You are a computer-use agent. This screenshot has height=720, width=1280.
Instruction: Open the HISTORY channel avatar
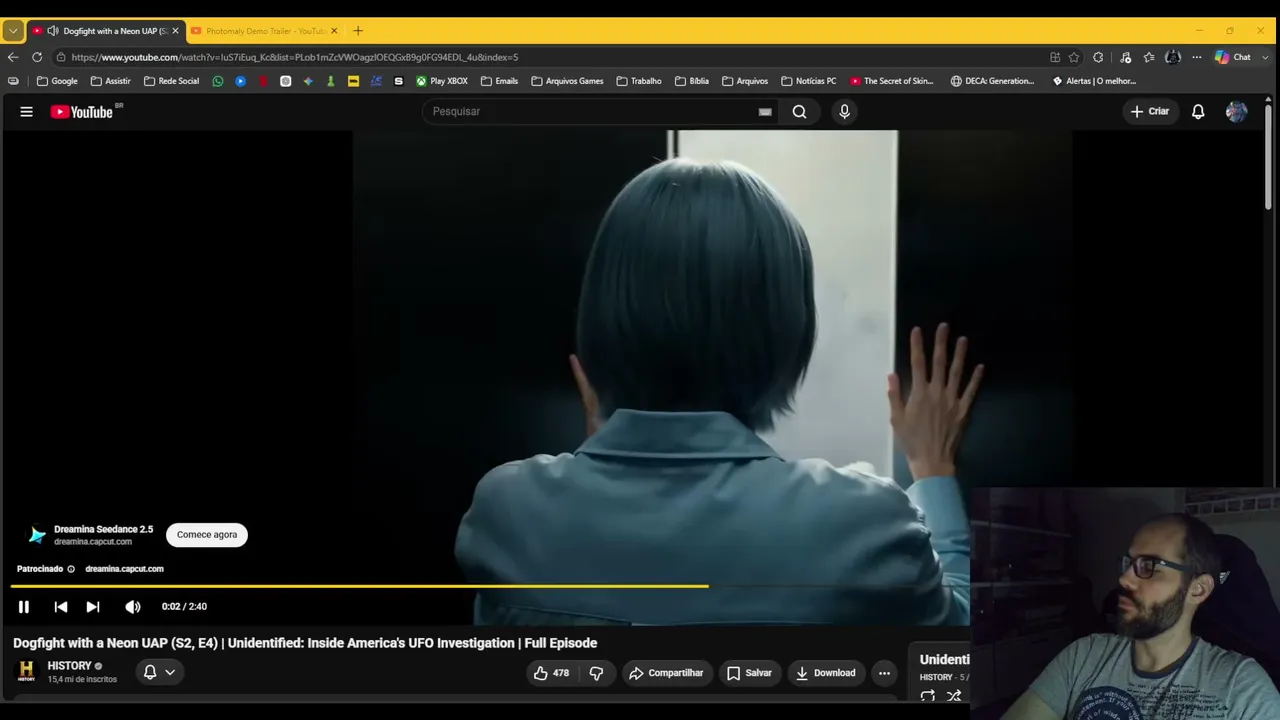pos(27,672)
